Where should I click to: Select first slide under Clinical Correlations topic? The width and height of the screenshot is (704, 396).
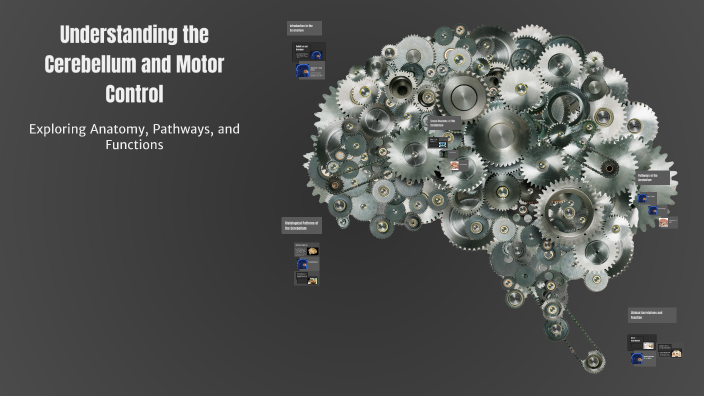tap(642, 342)
